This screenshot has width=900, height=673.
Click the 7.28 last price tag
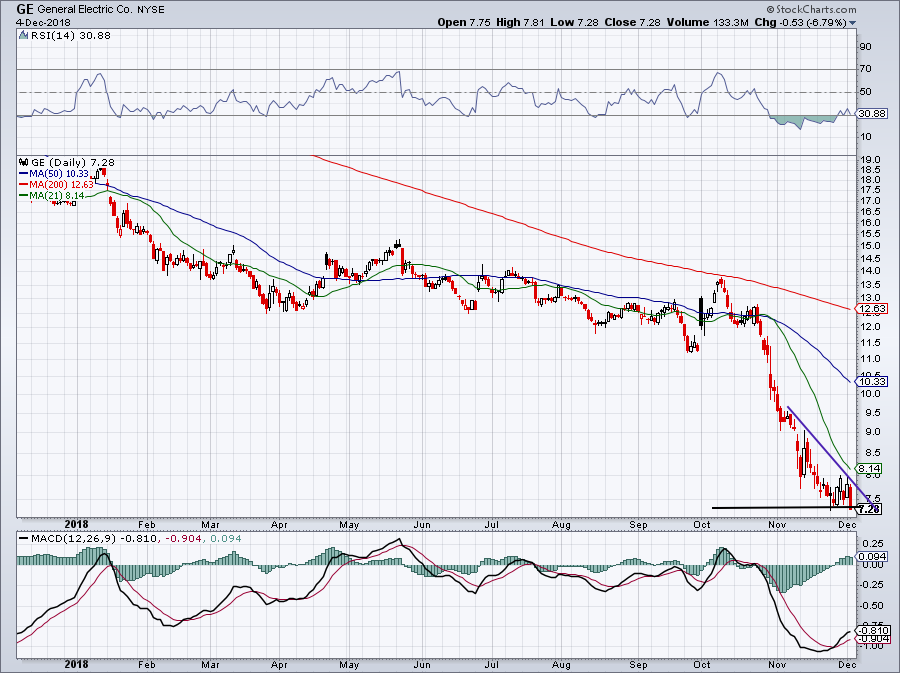pyautogui.click(x=868, y=509)
